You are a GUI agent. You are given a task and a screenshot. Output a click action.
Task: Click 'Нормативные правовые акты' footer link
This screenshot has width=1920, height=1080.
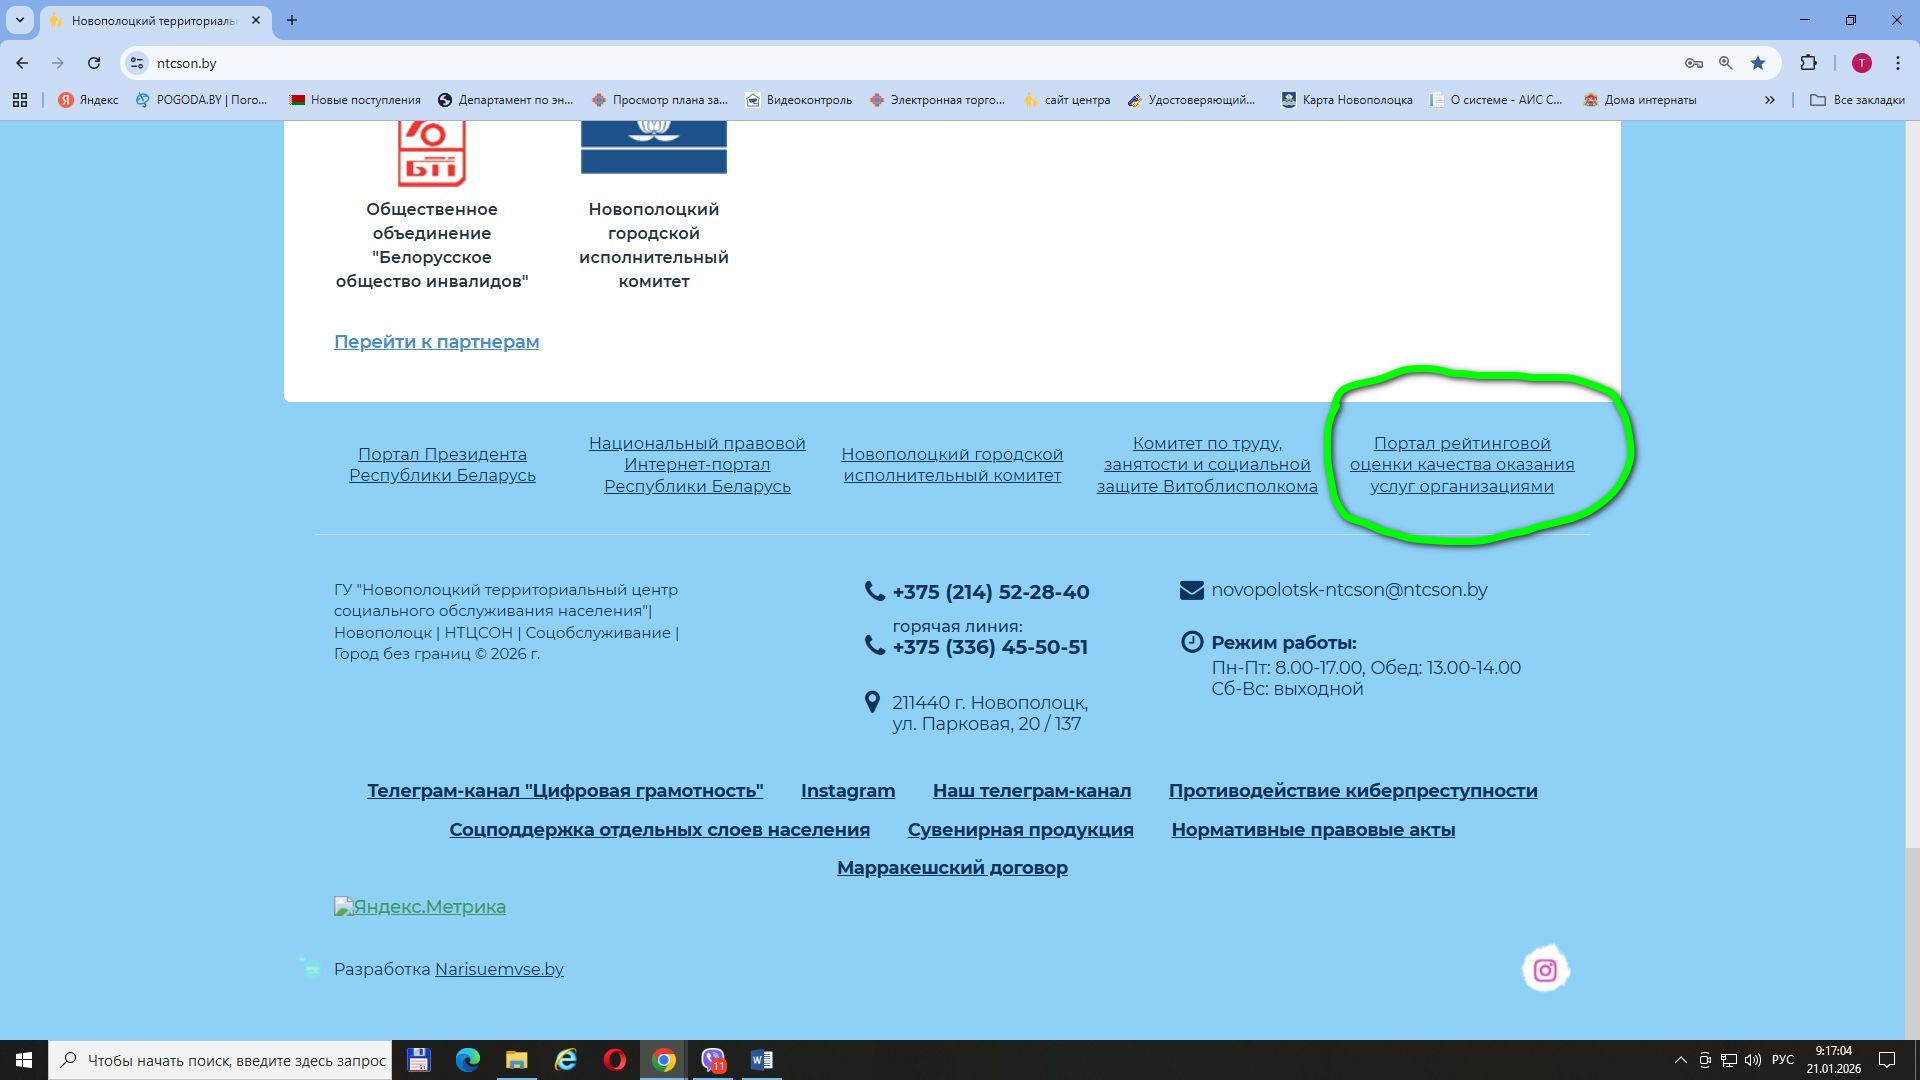pos(1312,830)
